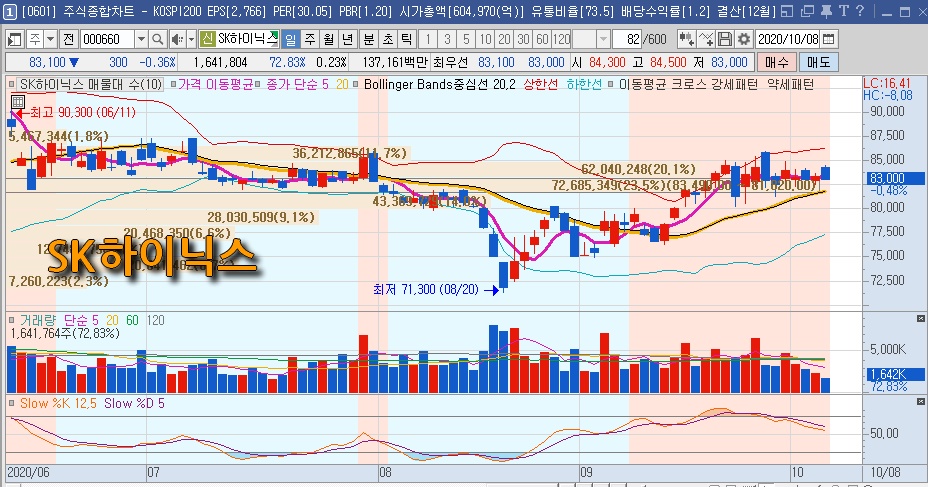Click the add indicator line icon
Viewport: 928px width, 487px height.
(x=706, y=40)
